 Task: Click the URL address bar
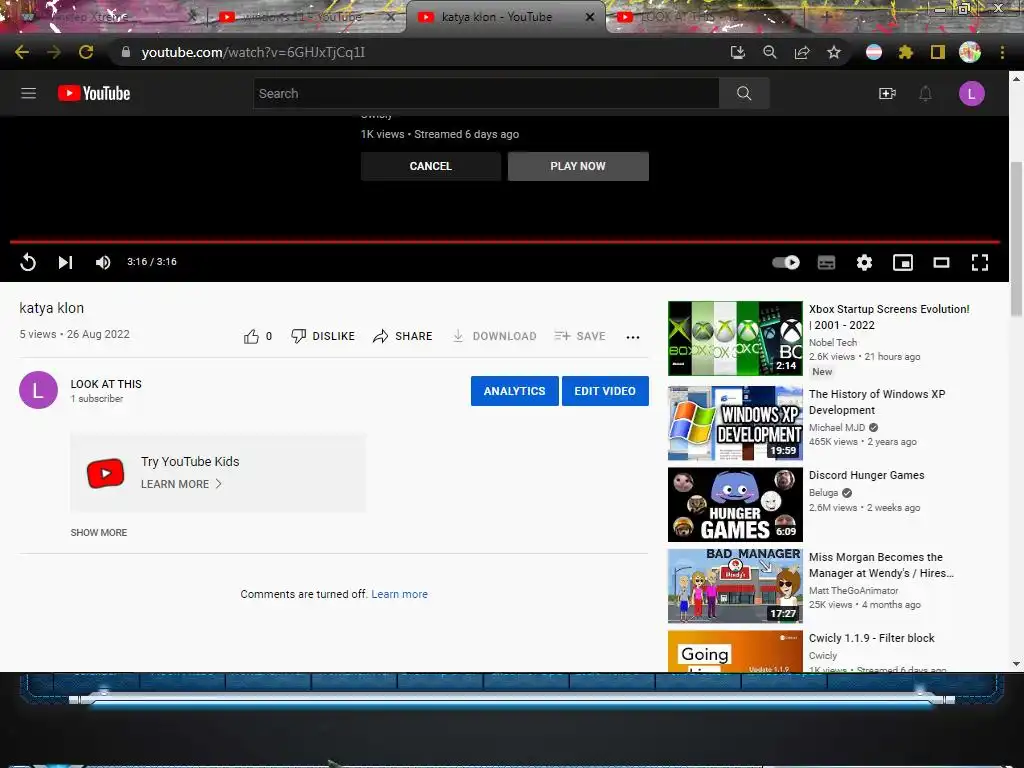point(418,52)
